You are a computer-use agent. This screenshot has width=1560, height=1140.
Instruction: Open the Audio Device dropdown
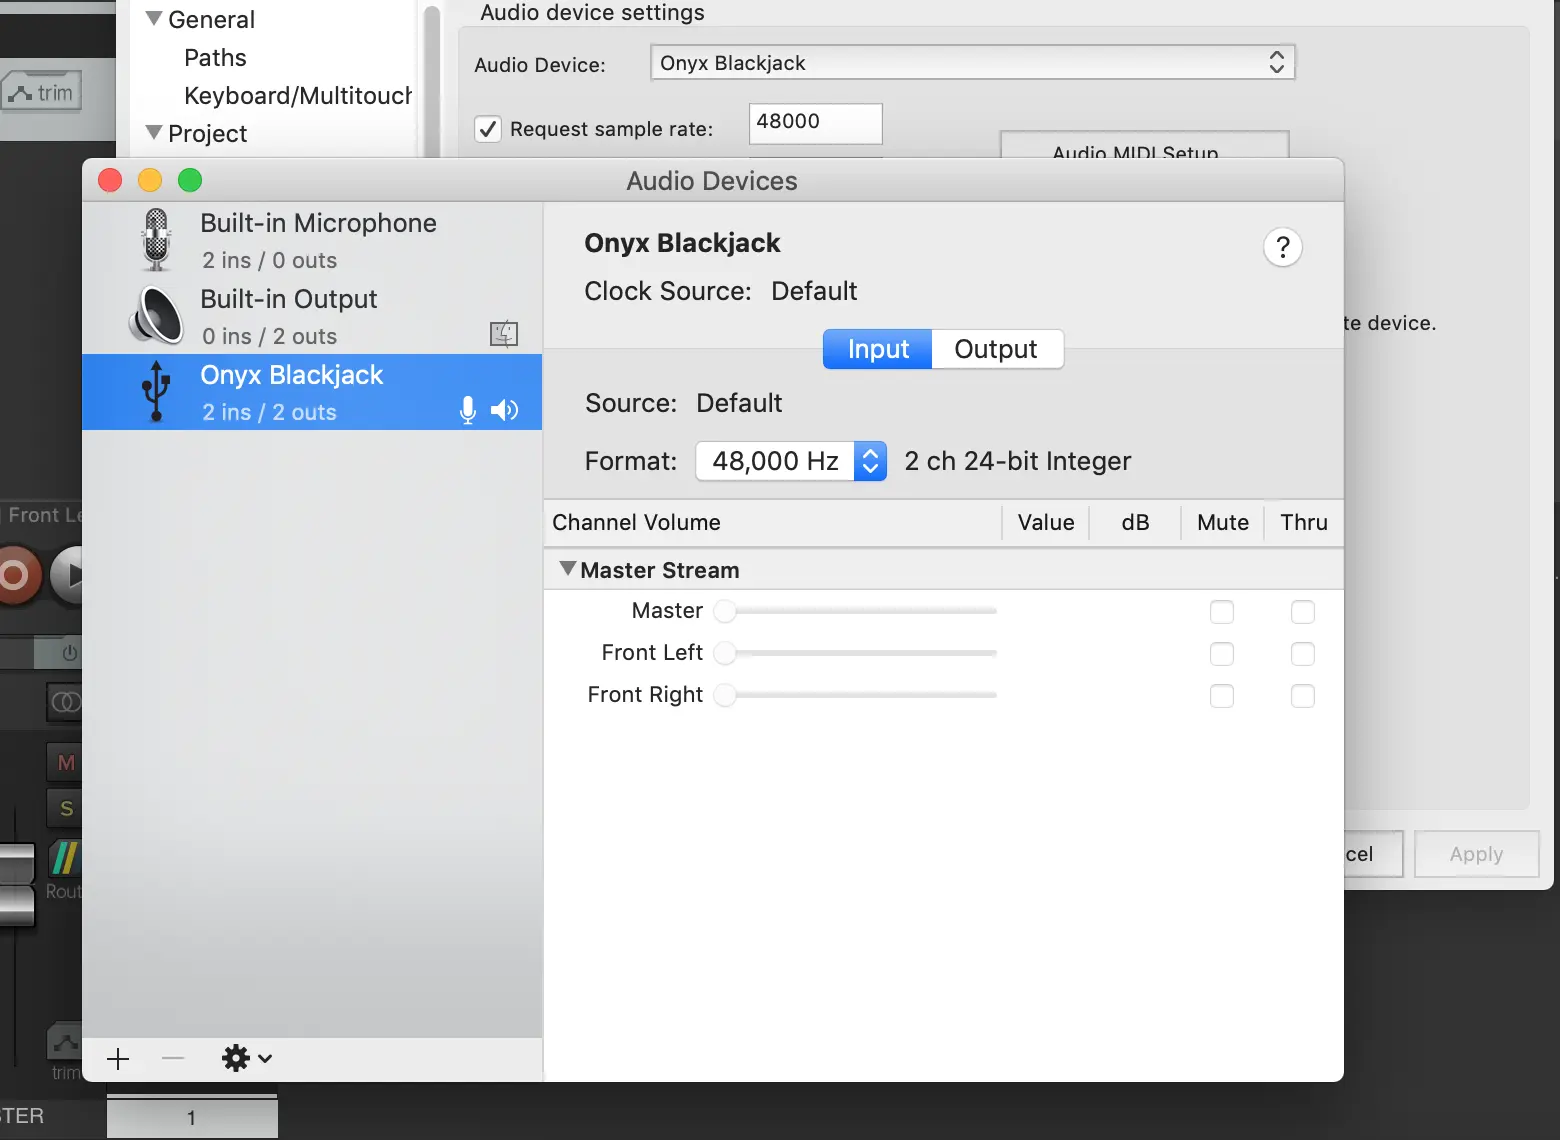(972, 63)
